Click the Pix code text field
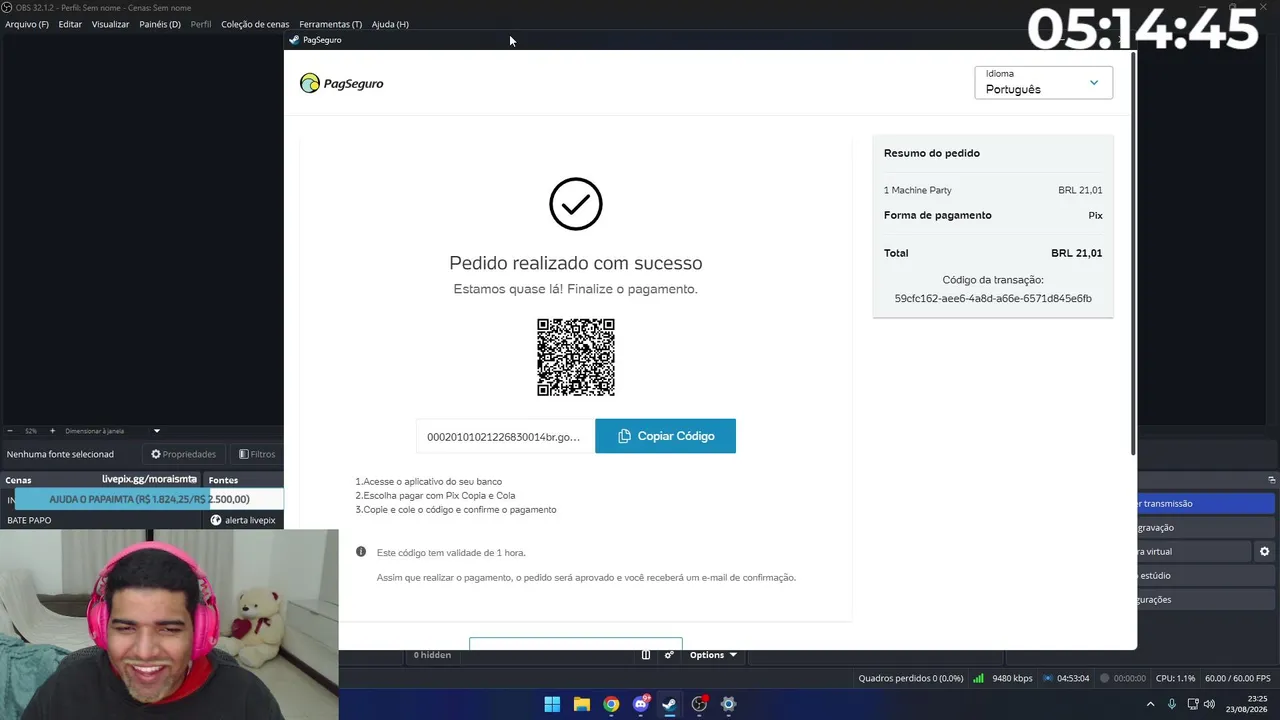1280x720 pixels. [505, 436]
